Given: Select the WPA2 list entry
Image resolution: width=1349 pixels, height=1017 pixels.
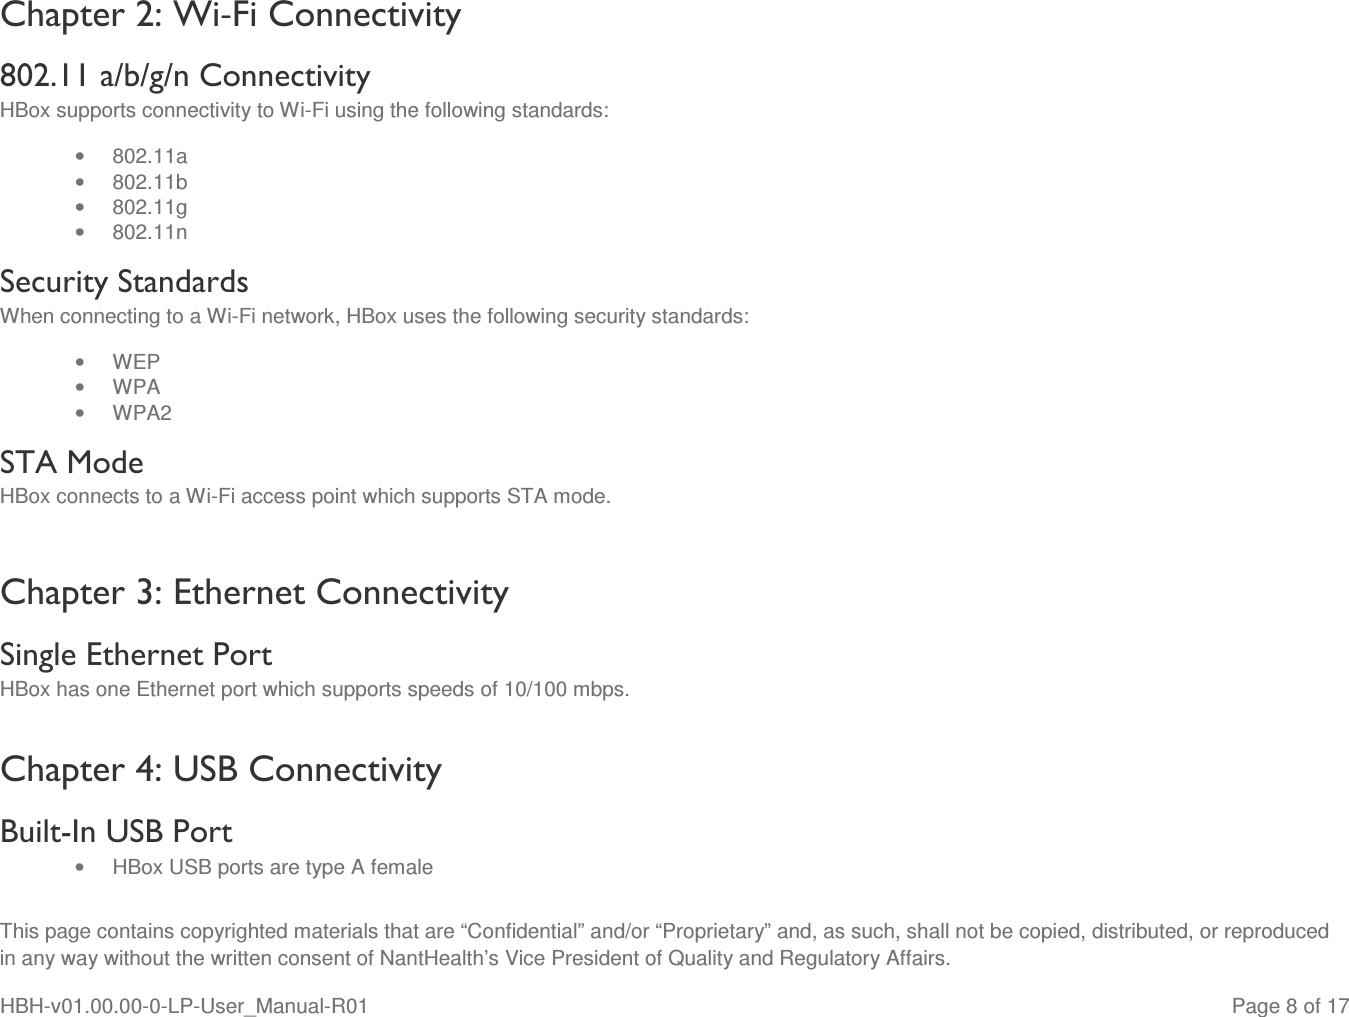Looking at the screenshot, I should (x=142, y=413).
